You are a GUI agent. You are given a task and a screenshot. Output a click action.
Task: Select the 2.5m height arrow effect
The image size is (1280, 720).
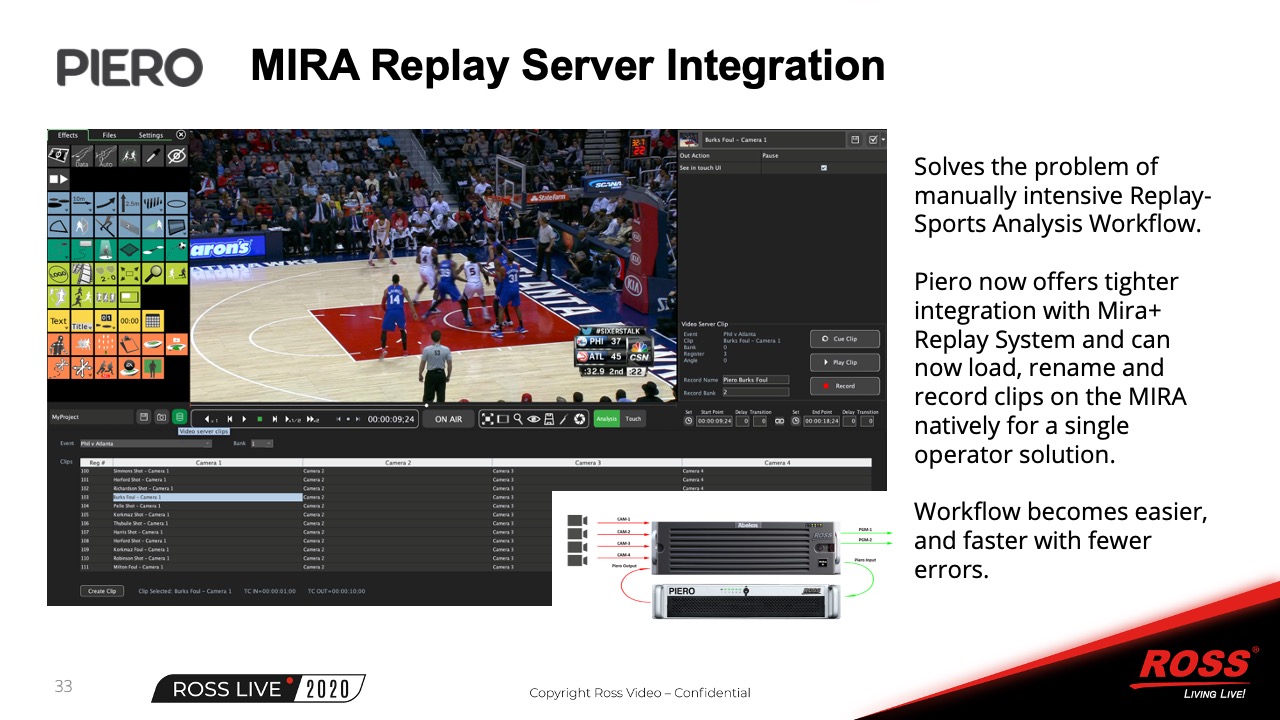tap(129, 204)
